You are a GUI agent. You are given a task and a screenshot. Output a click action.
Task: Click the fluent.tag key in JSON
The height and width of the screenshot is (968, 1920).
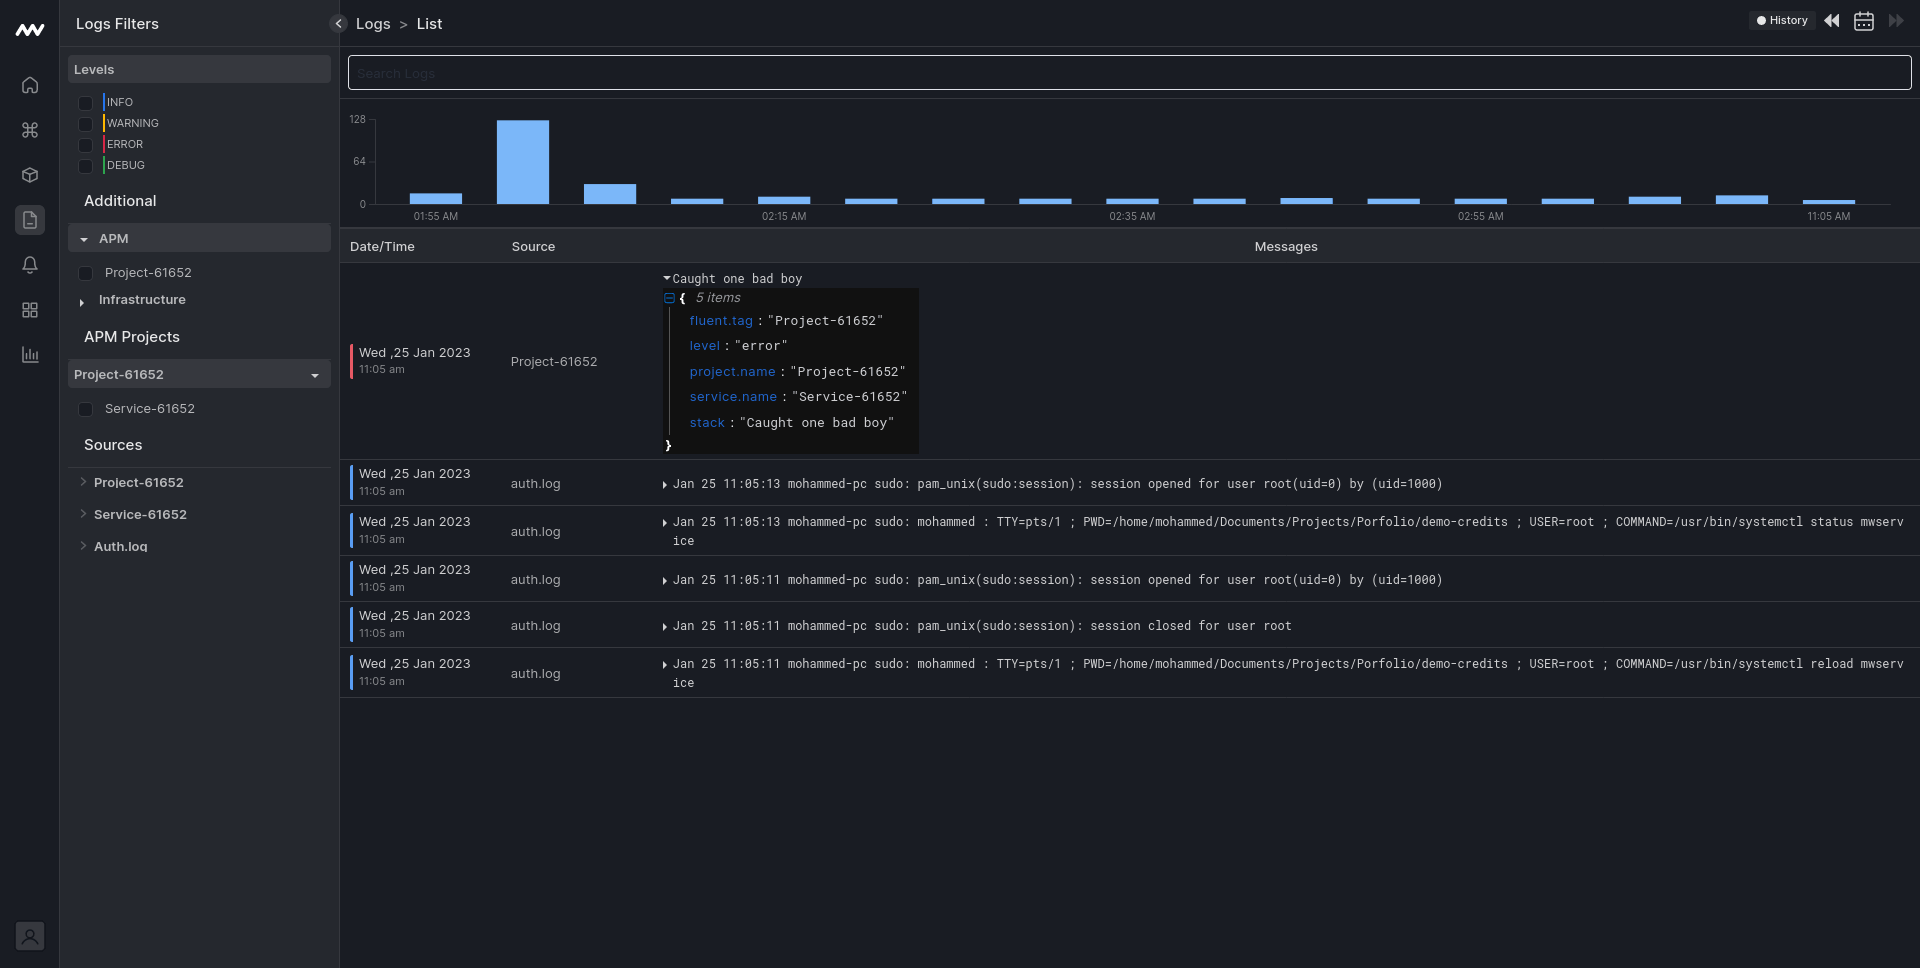tap(720, 321)
